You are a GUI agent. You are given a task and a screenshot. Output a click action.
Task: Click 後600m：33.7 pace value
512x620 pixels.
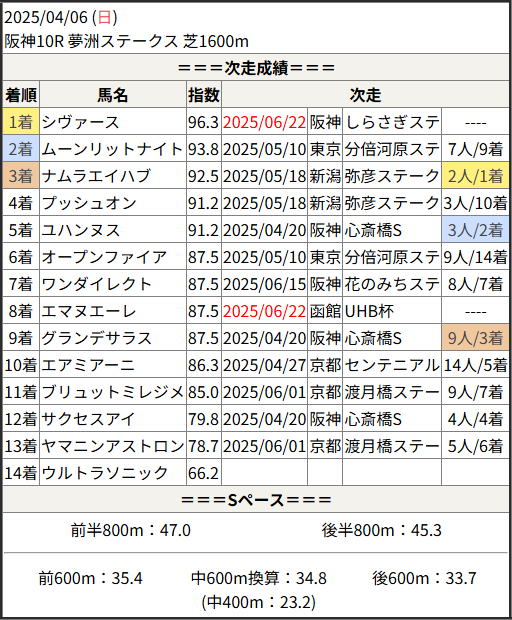tap(424, 578)
